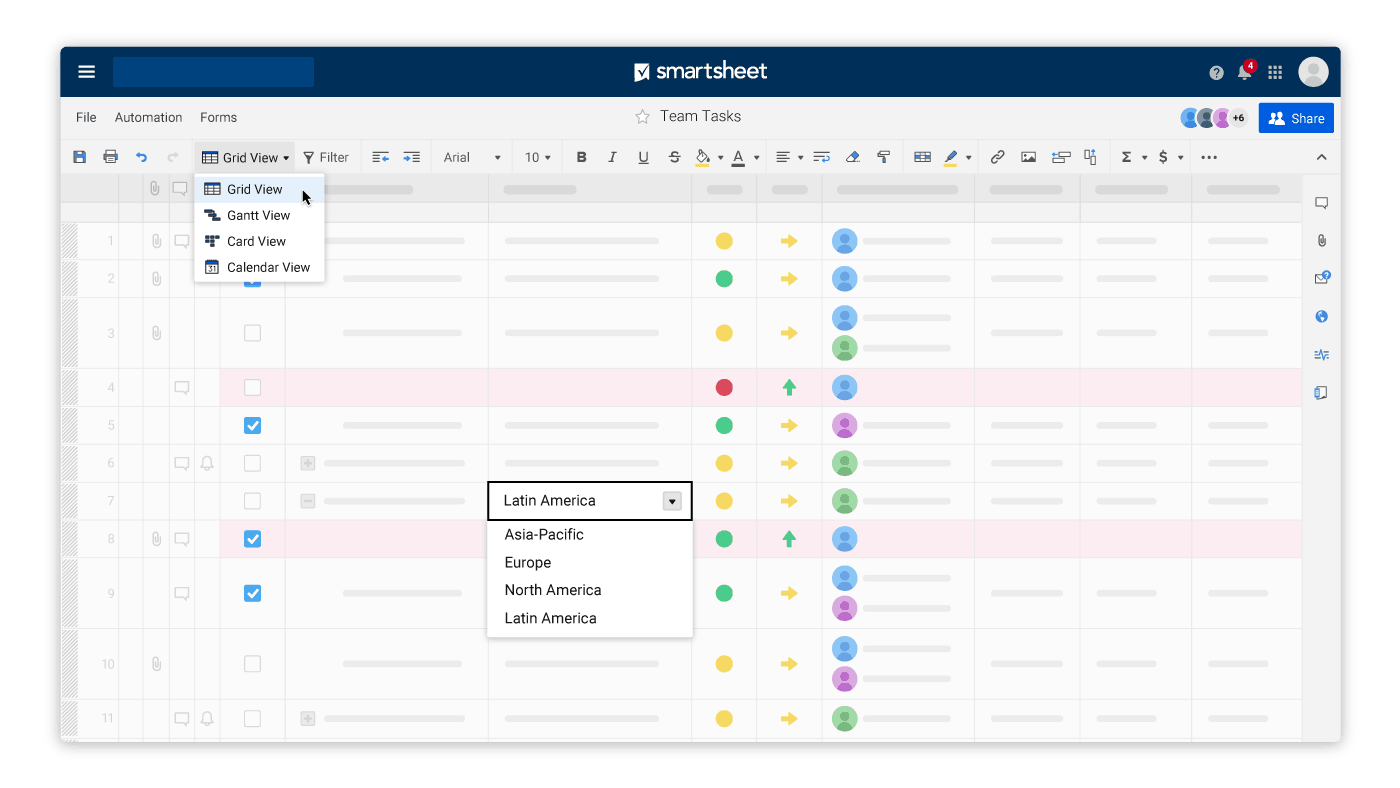Open the attachments paperclip in right sidebar
The height and width of the screenshot is (788, 1400).
pos(1321,240)
